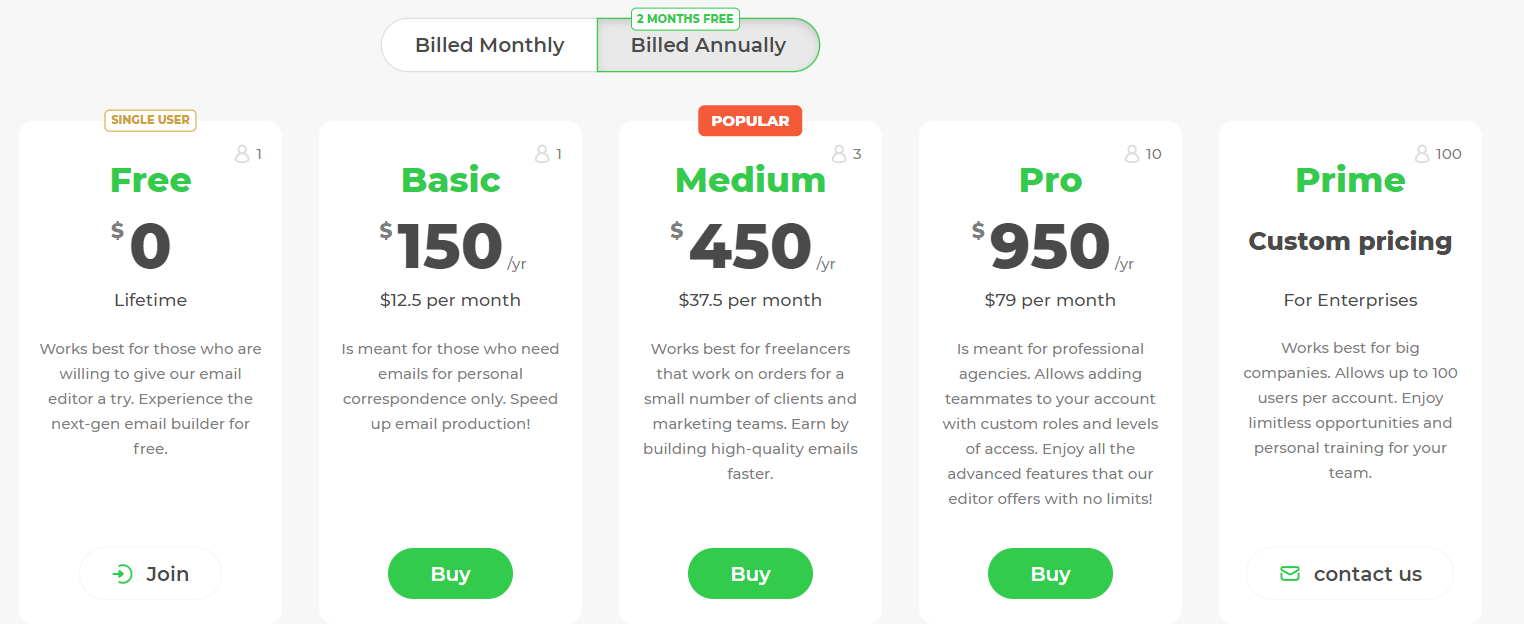Image resolution: width=1524 pixels, height=624 pixels.
Task: Select the Prime plan title
Action: (1350, 180)
